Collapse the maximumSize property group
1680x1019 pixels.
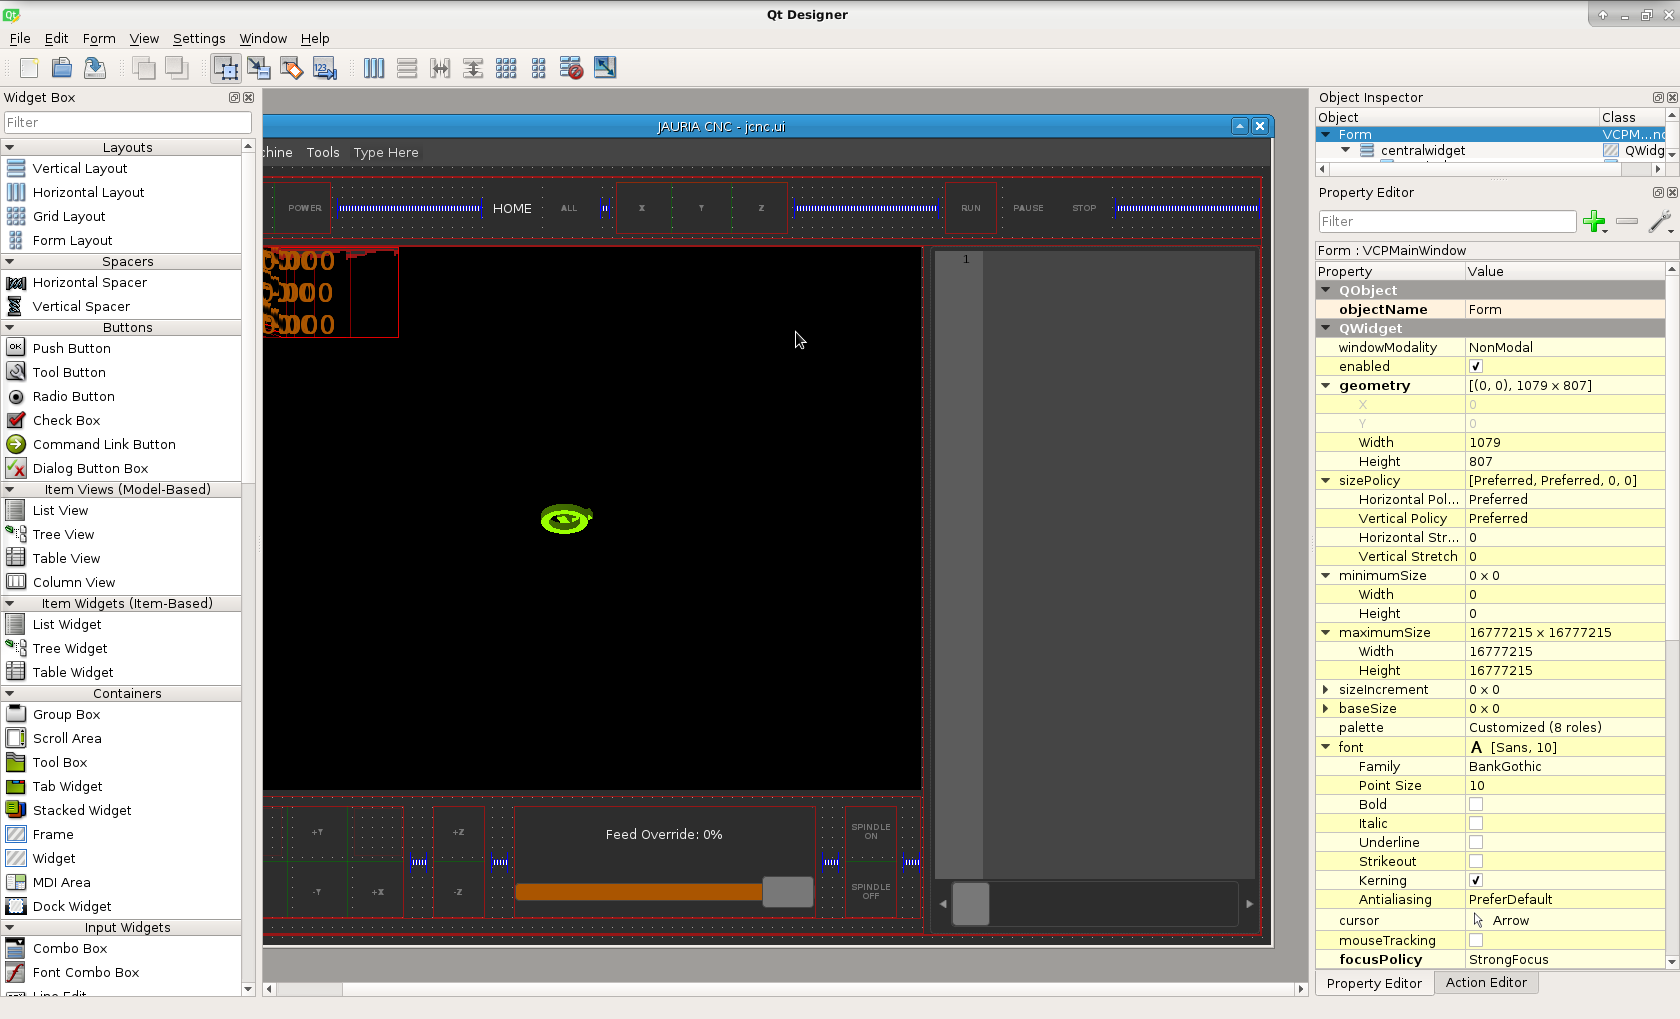[x=1326, y=633]
